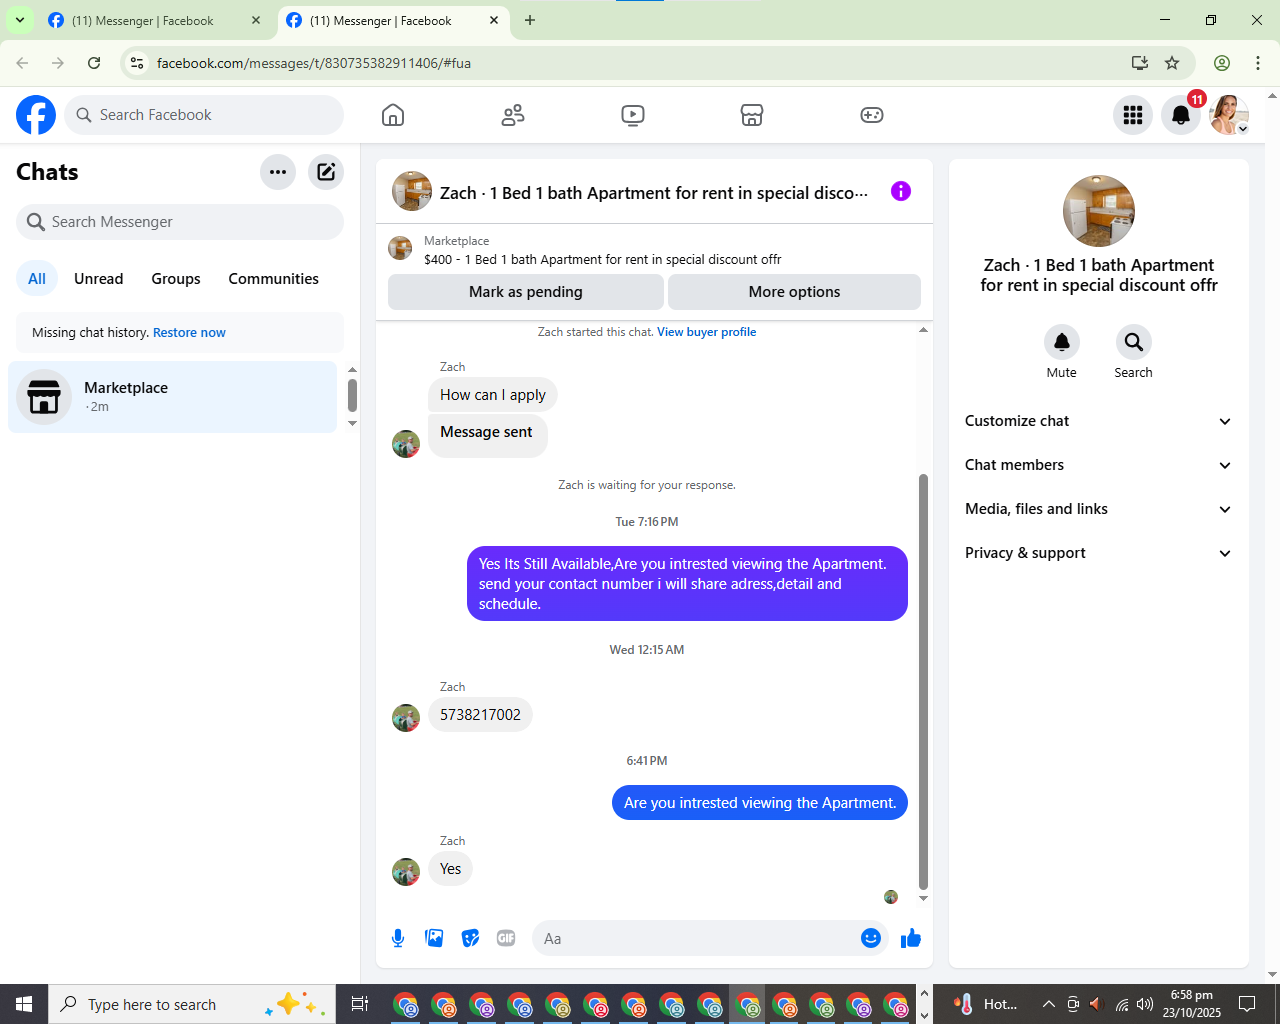The image size is (1280, 1024).
Task: Select the Unread chats filter tab
Action: (99, 279)
